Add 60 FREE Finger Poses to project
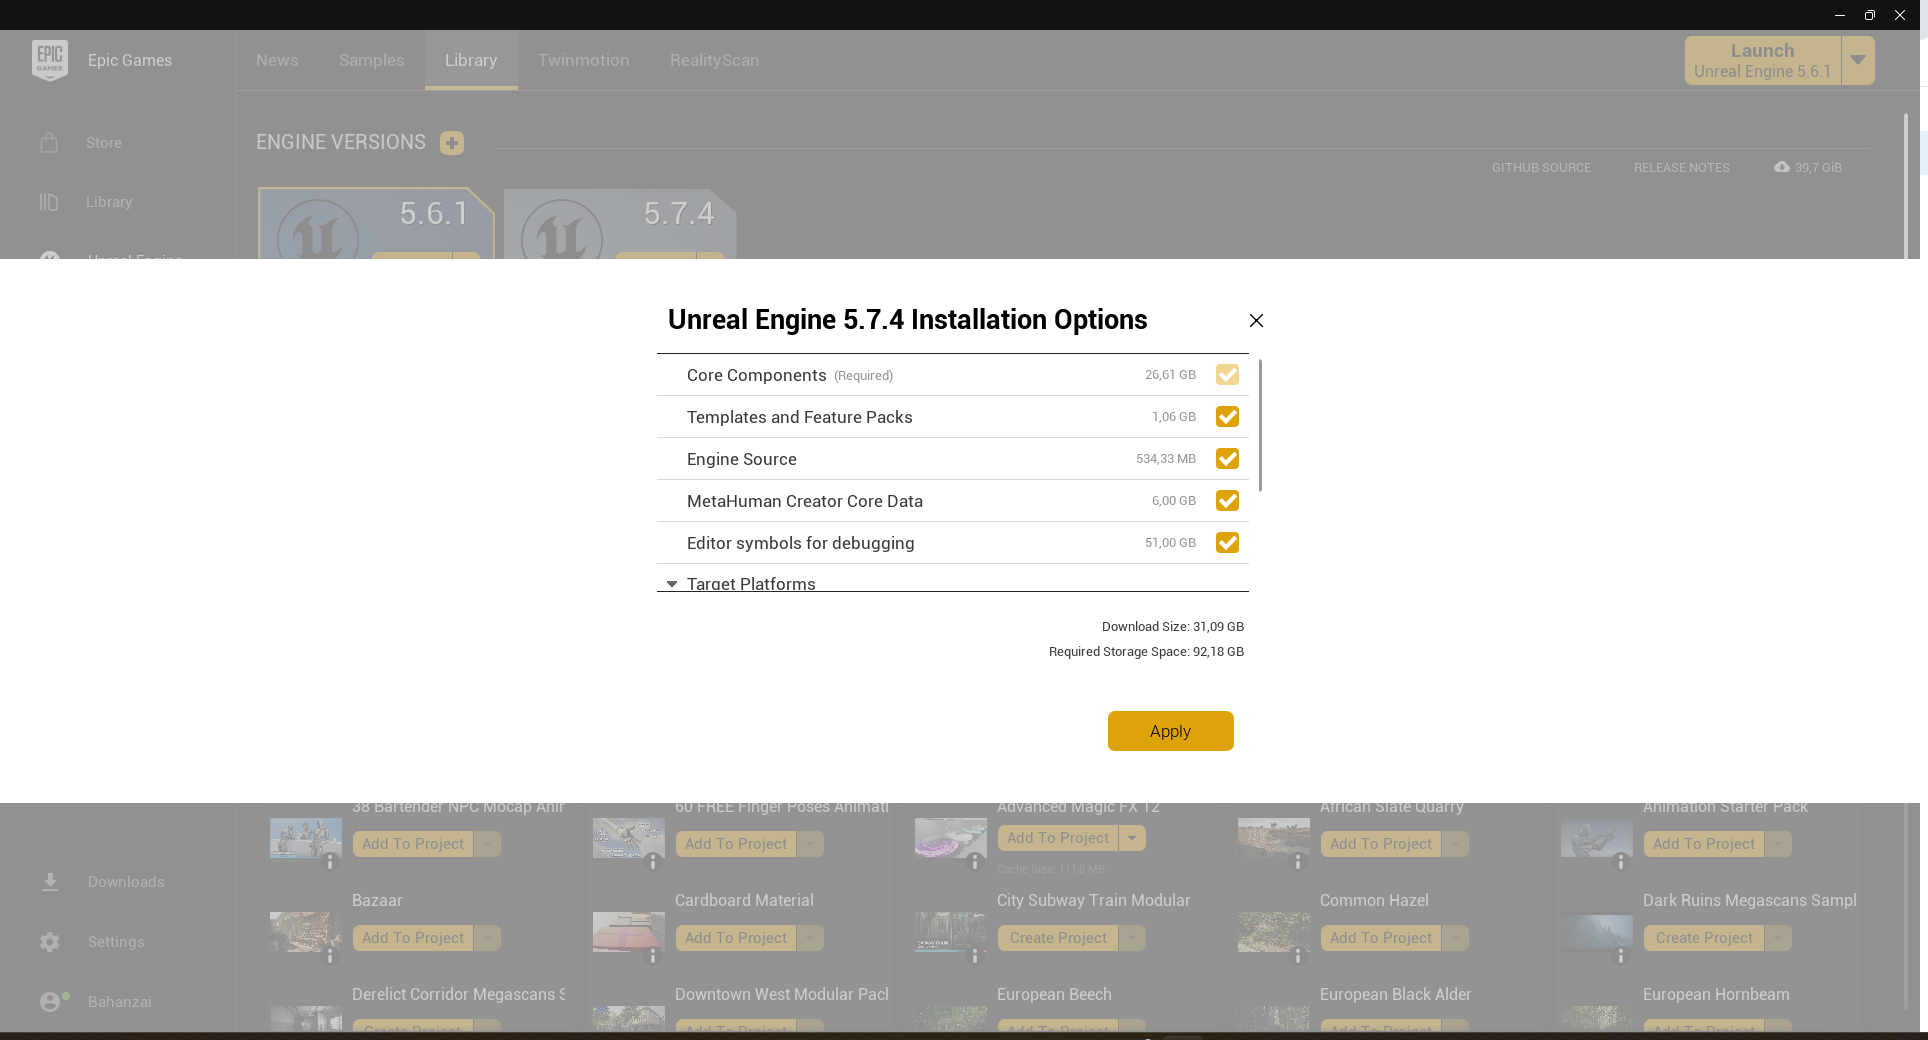This screenshot has height=1040, width=1928. [736, 844]
